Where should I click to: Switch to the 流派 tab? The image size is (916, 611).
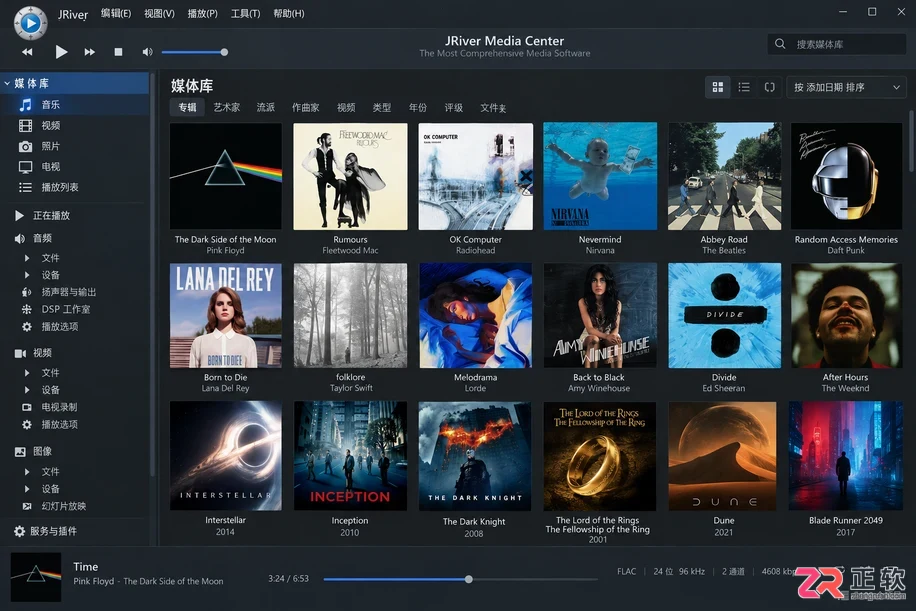pyautogui.click(x=266, y=107)
